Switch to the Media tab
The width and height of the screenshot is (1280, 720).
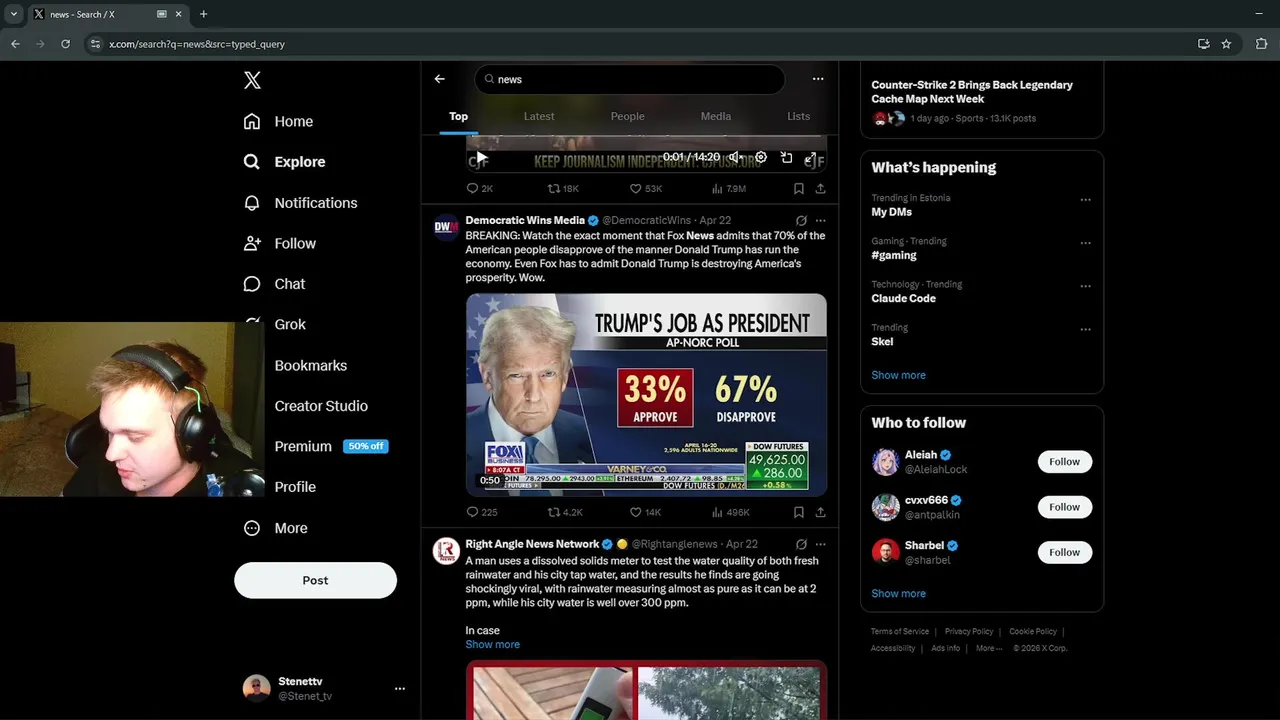pyautogui.click(x=716, y=116)
